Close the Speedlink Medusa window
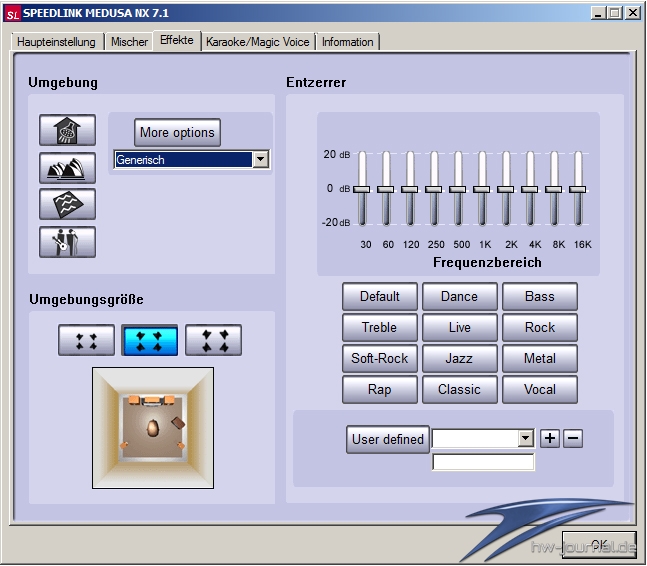This screenshot has width=647, height=566. pyautogui.click(x=633, y=13)
